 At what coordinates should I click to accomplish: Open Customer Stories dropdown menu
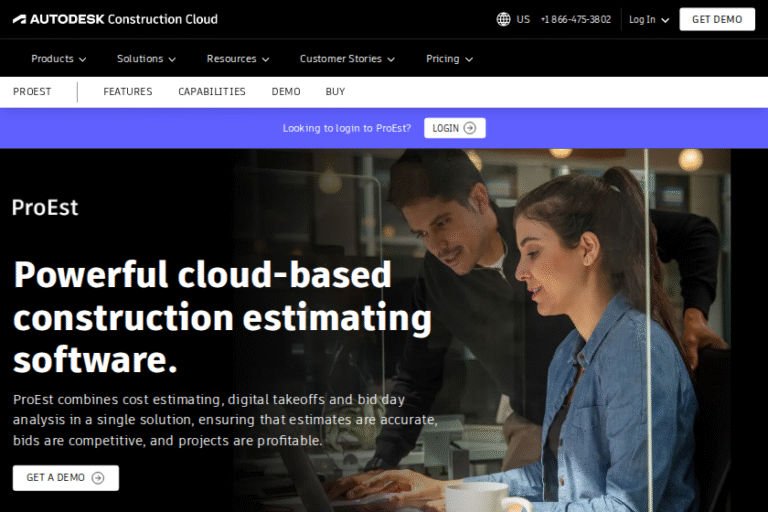pos(347,59)
